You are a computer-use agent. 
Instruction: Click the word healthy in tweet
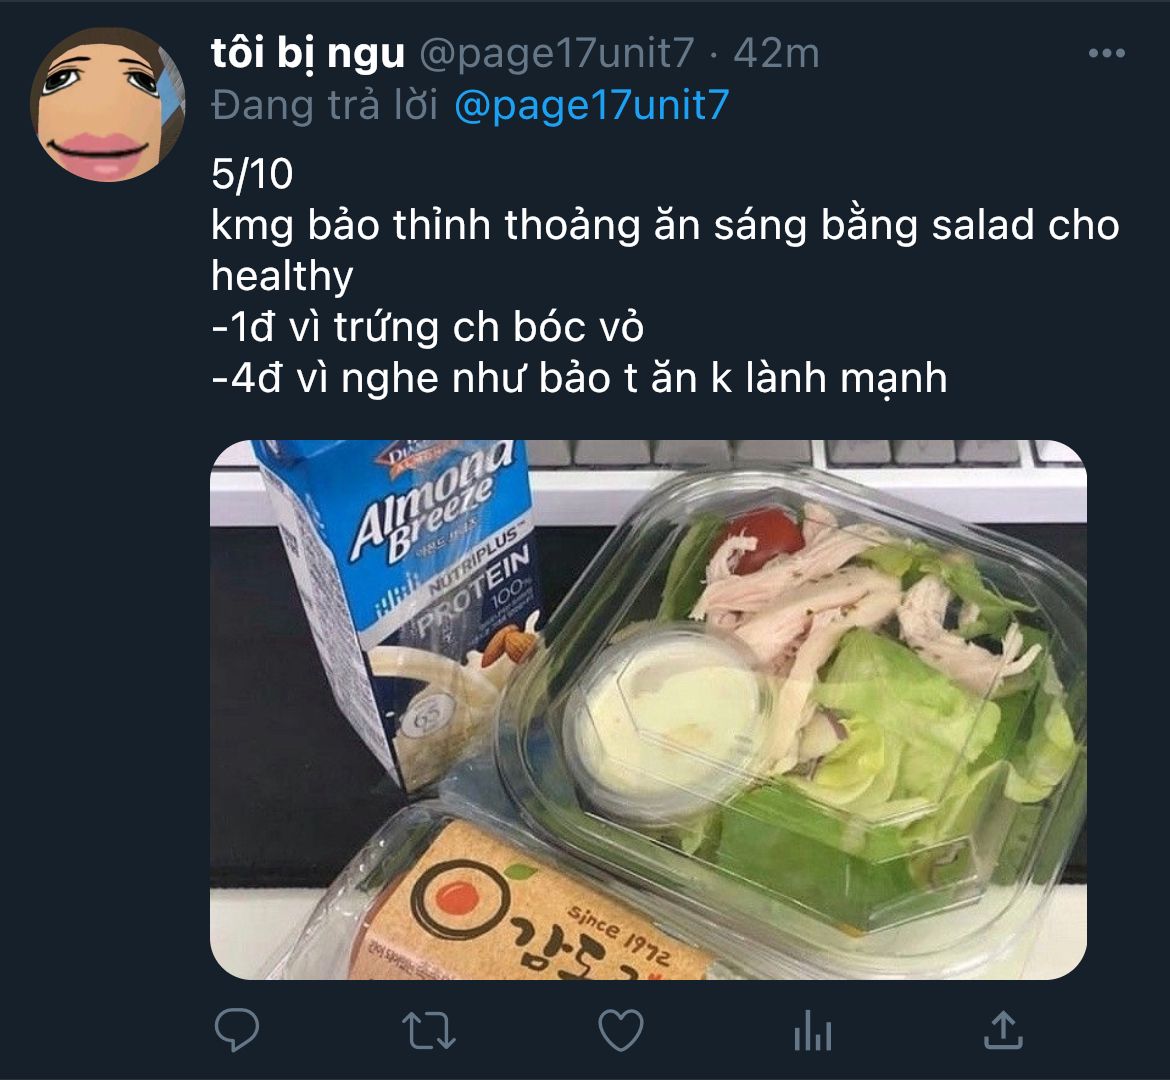[282, 277]
